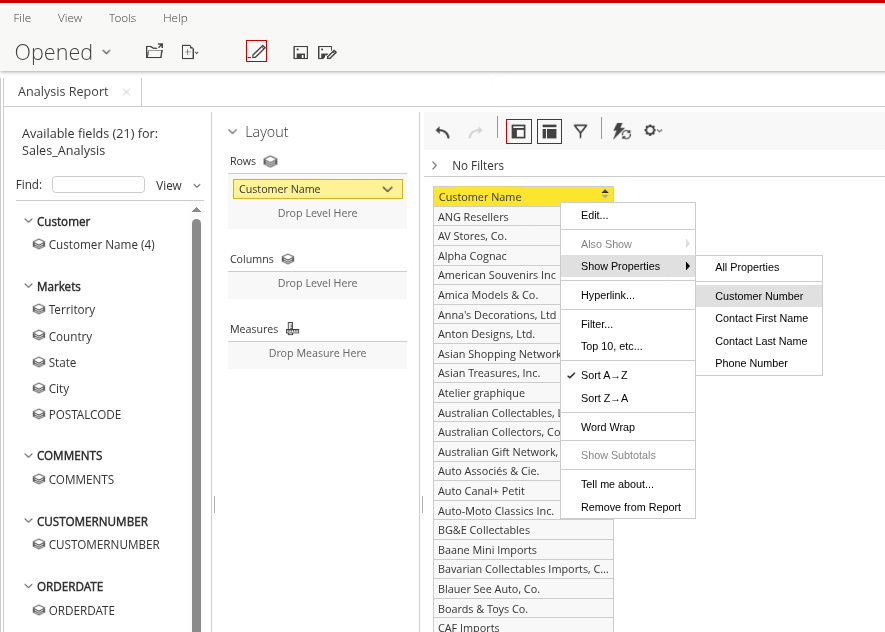
Task: Select Customer Number from properties submenu
Action: tap(759, 296)
